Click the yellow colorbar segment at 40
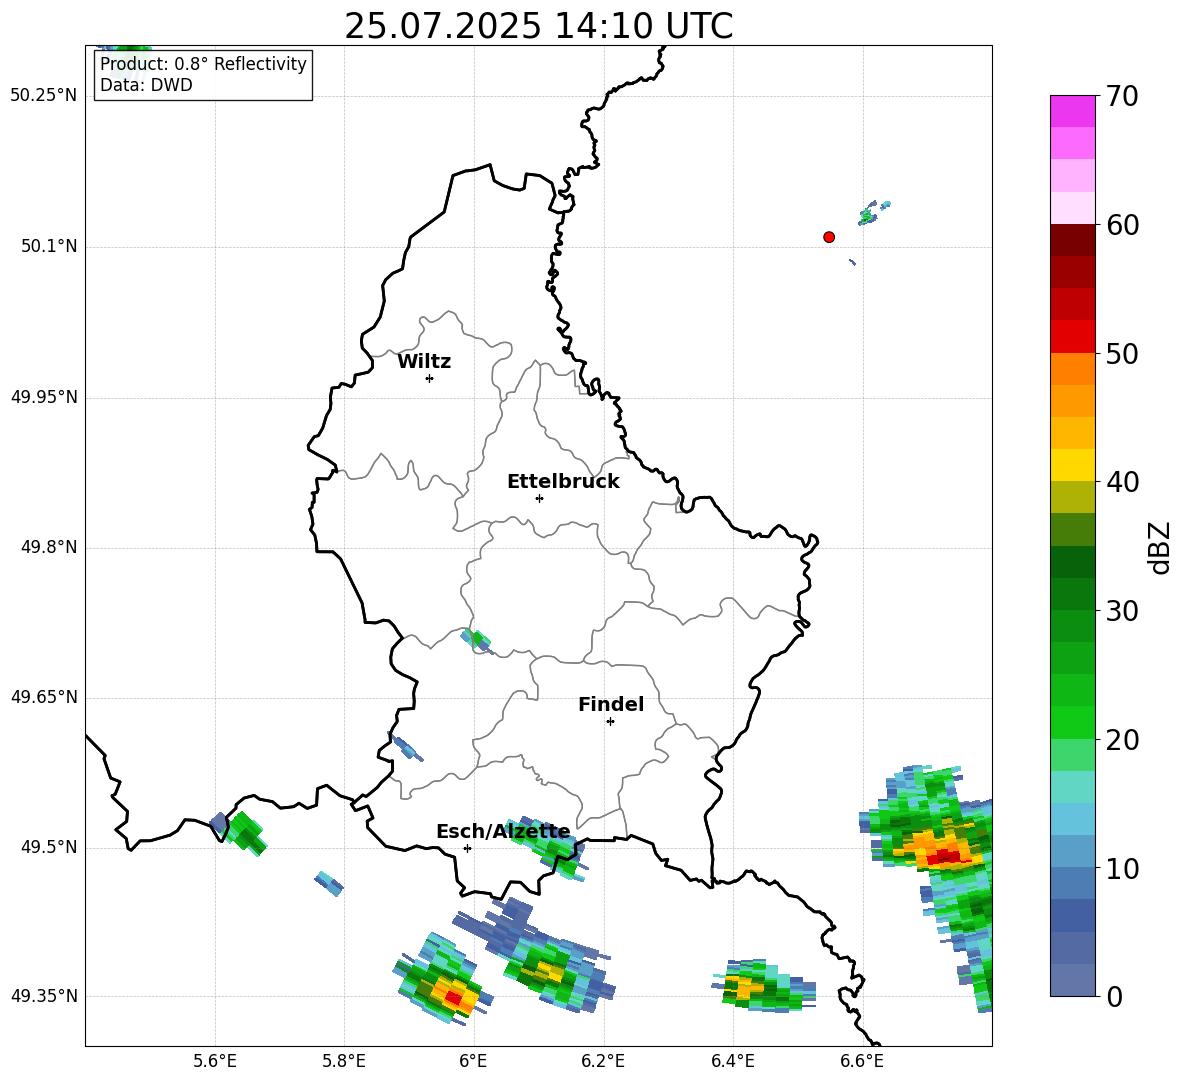This screenshot has height=1081, width=1184. click(1072, 465)
